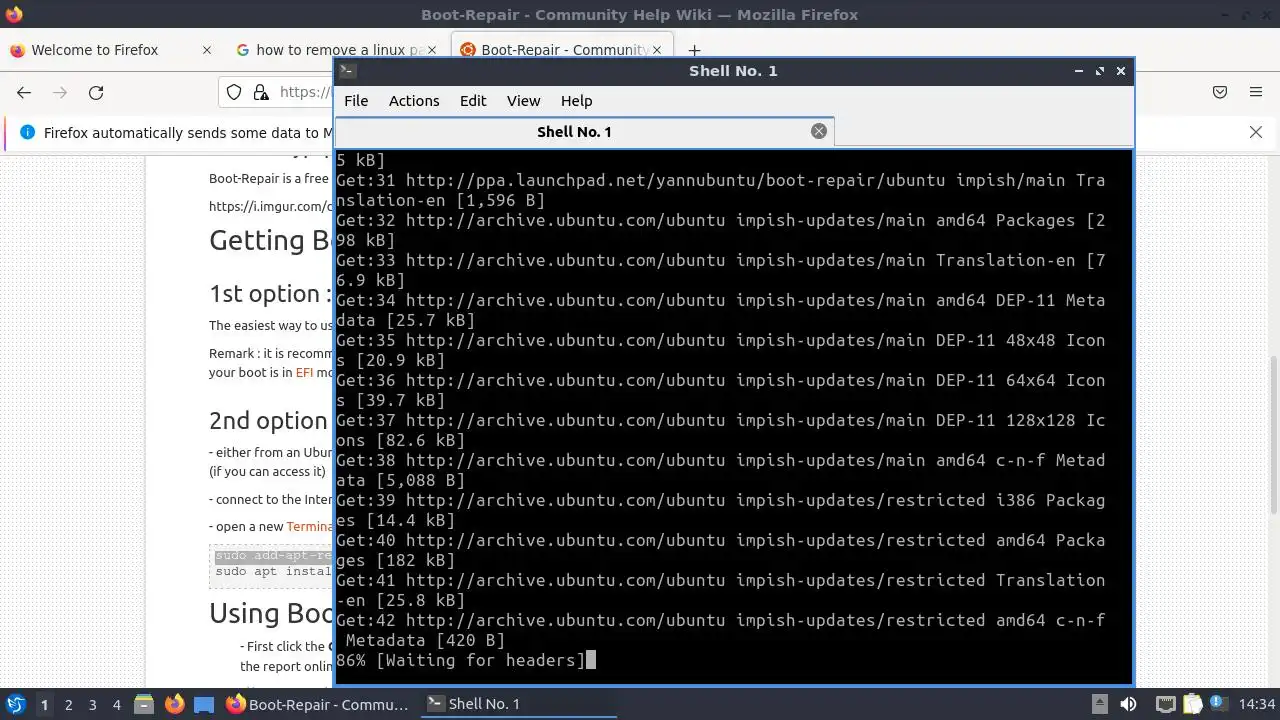
Task: Open a new Firefox tab
Action: [694, 50]
